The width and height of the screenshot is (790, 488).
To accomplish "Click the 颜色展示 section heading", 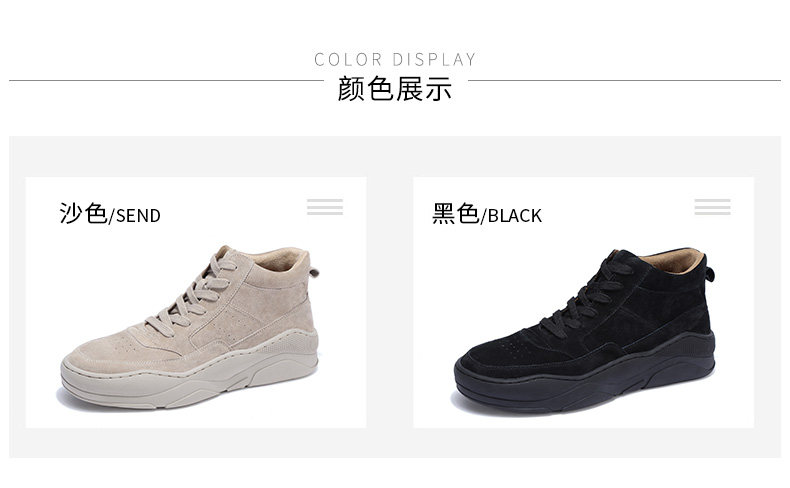I will tap(394, 89).
